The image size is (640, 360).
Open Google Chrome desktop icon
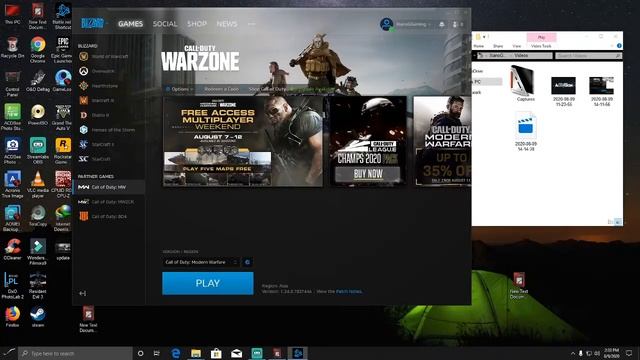[38, 49]
